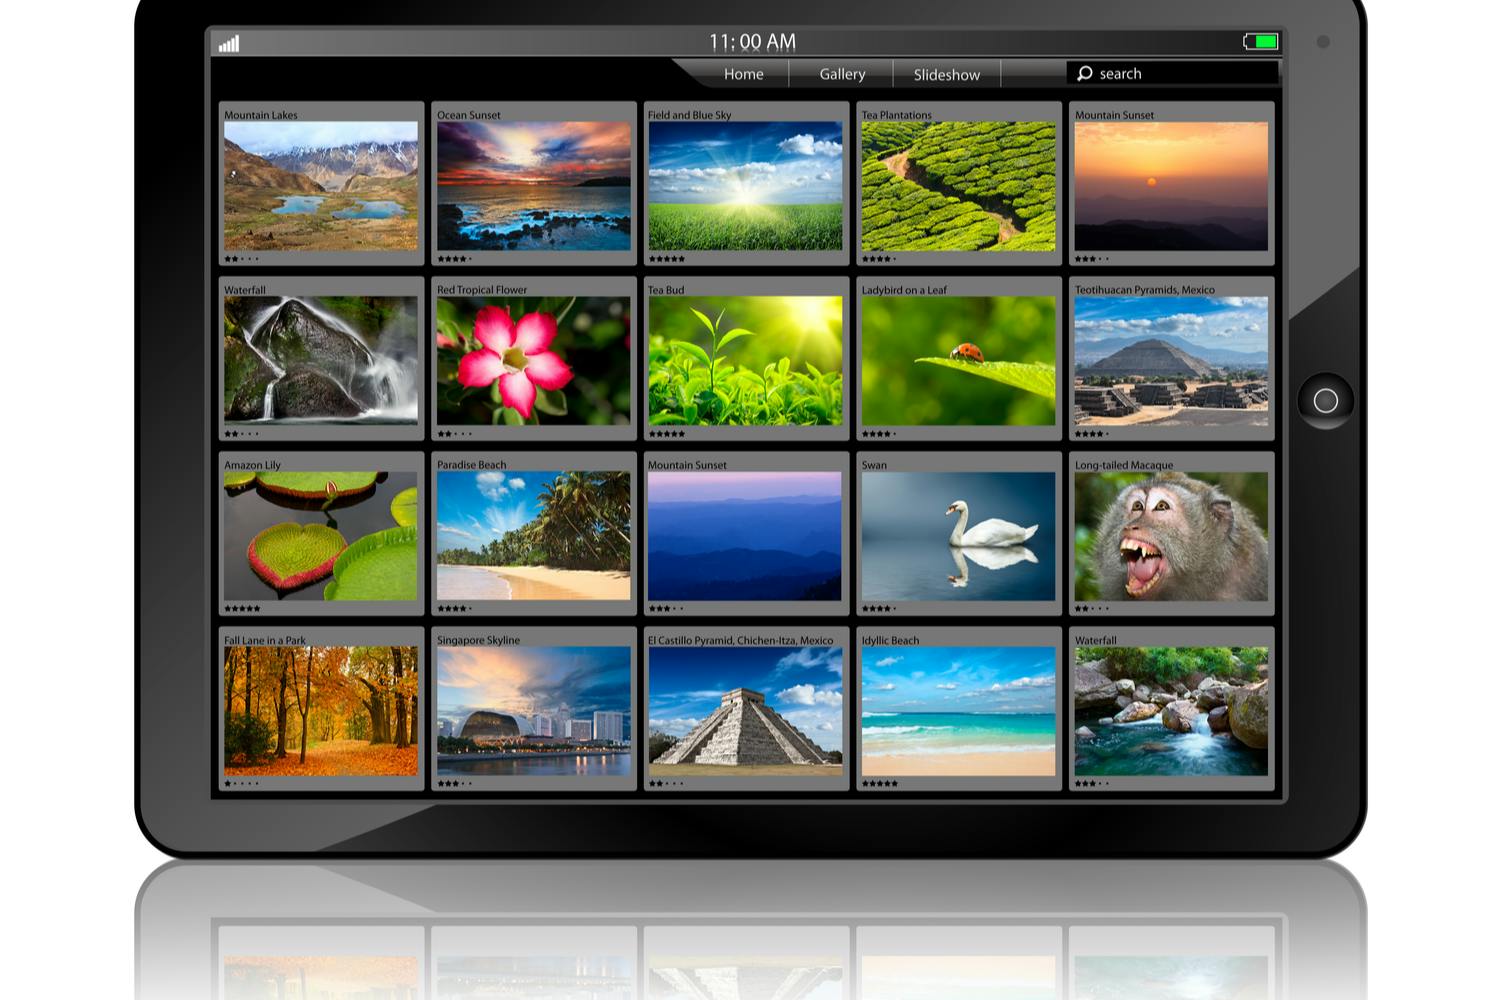Go to the Home tab

(744, 73)
